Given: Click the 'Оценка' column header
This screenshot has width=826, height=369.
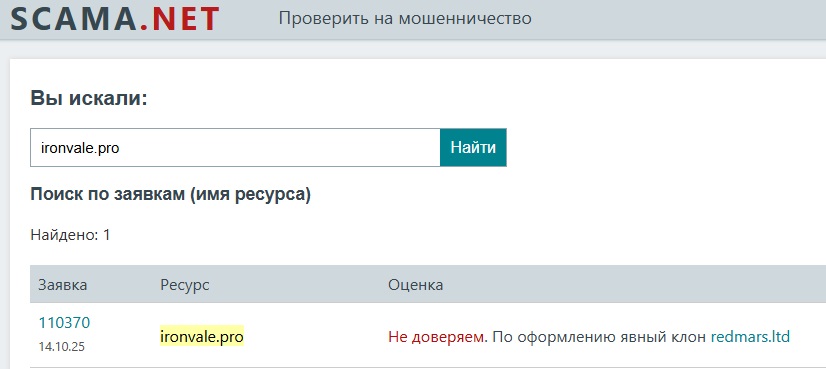Looking at the screenshot, I should (416, 285).
